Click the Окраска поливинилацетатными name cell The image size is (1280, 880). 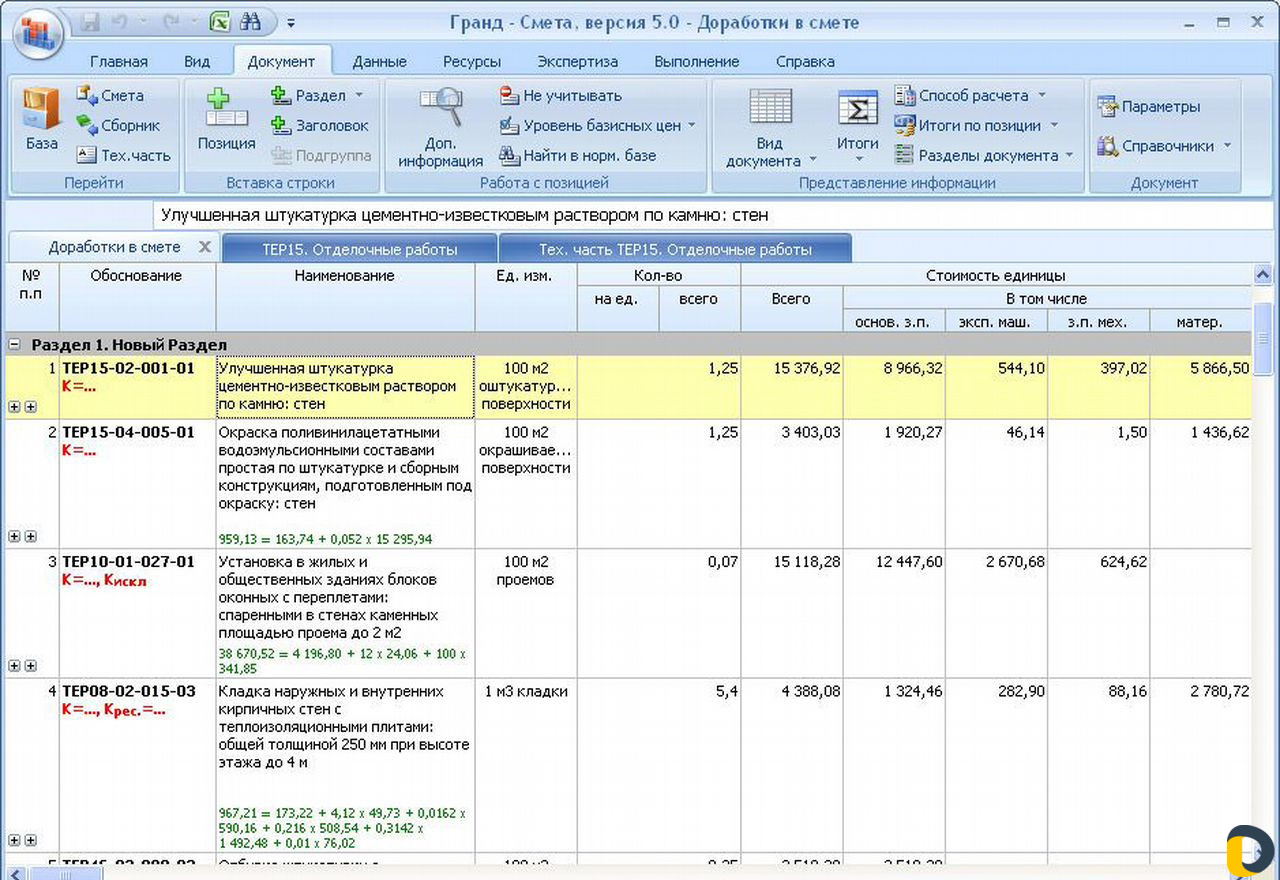pyautogui.click(x=345, y=483)
